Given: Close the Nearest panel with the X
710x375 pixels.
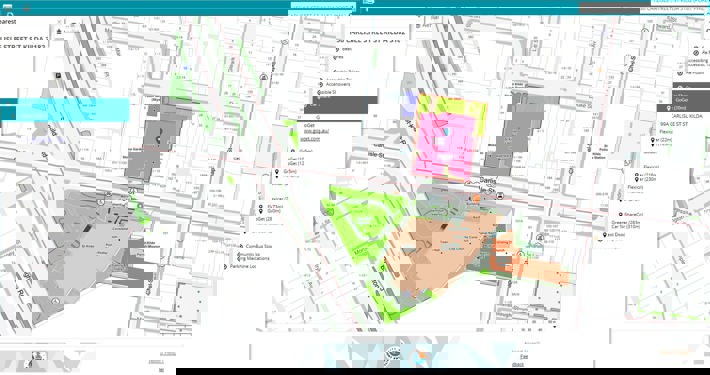Looking at the screenshot, I should (59, 22).
